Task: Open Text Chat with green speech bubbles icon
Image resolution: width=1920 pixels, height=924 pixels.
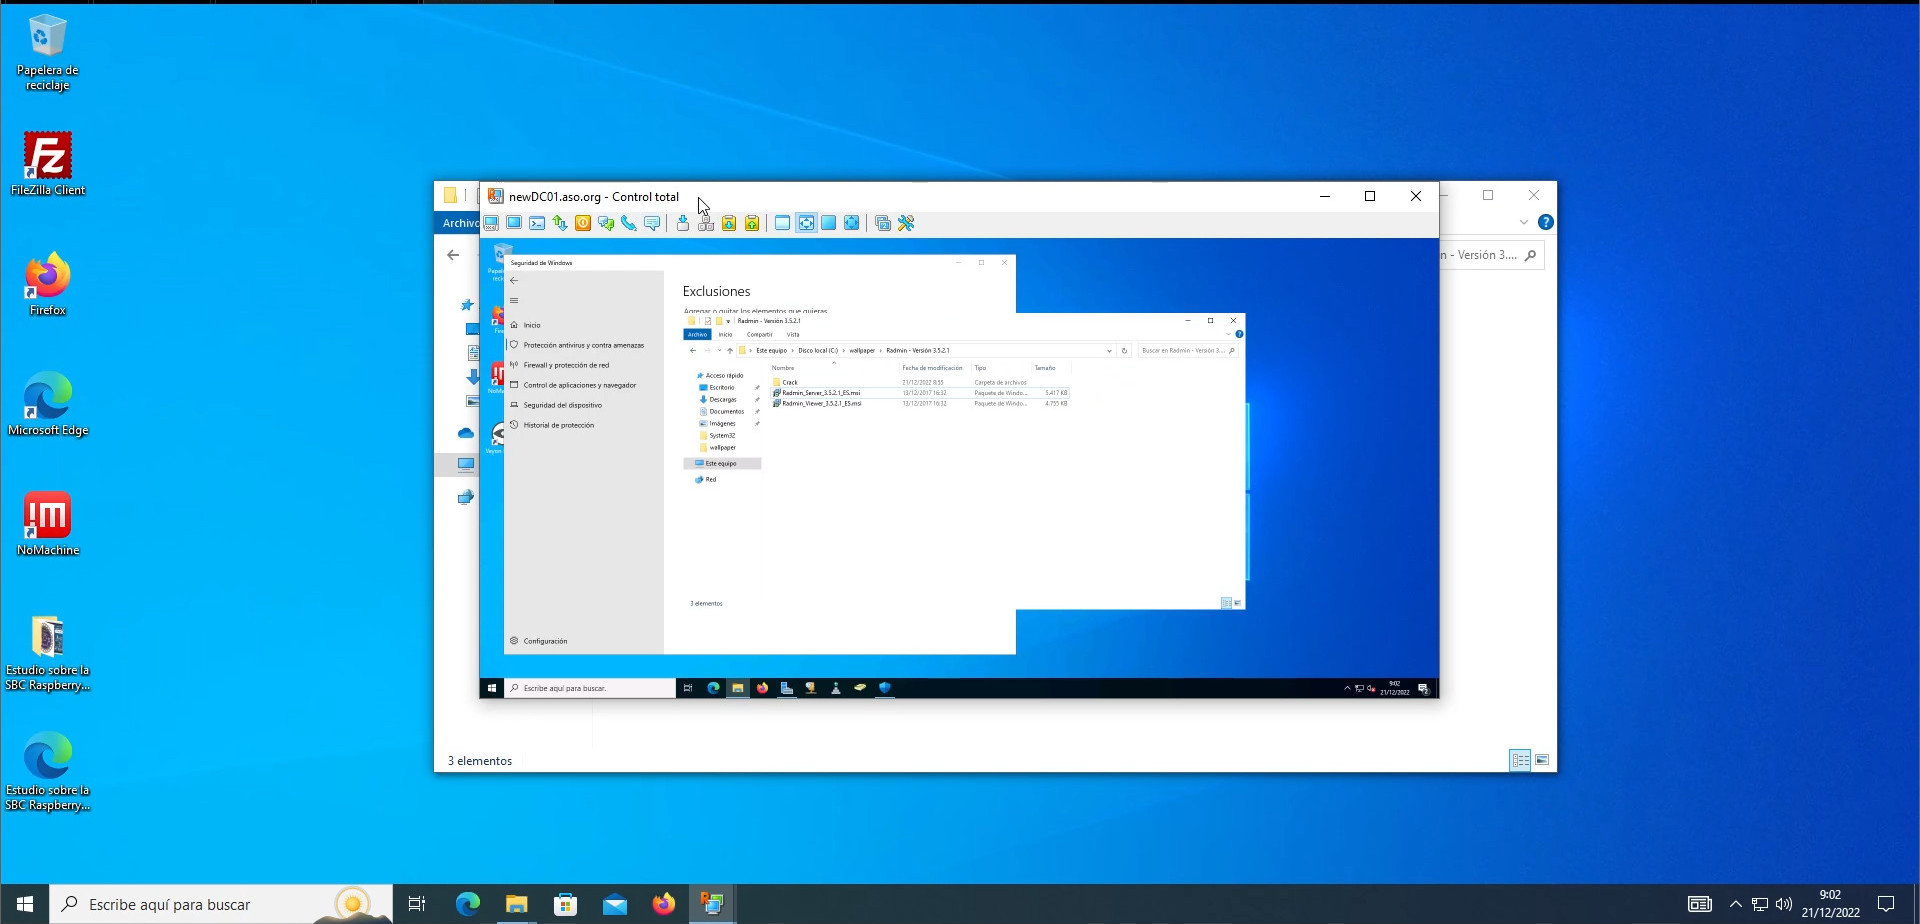Action: 606,223
